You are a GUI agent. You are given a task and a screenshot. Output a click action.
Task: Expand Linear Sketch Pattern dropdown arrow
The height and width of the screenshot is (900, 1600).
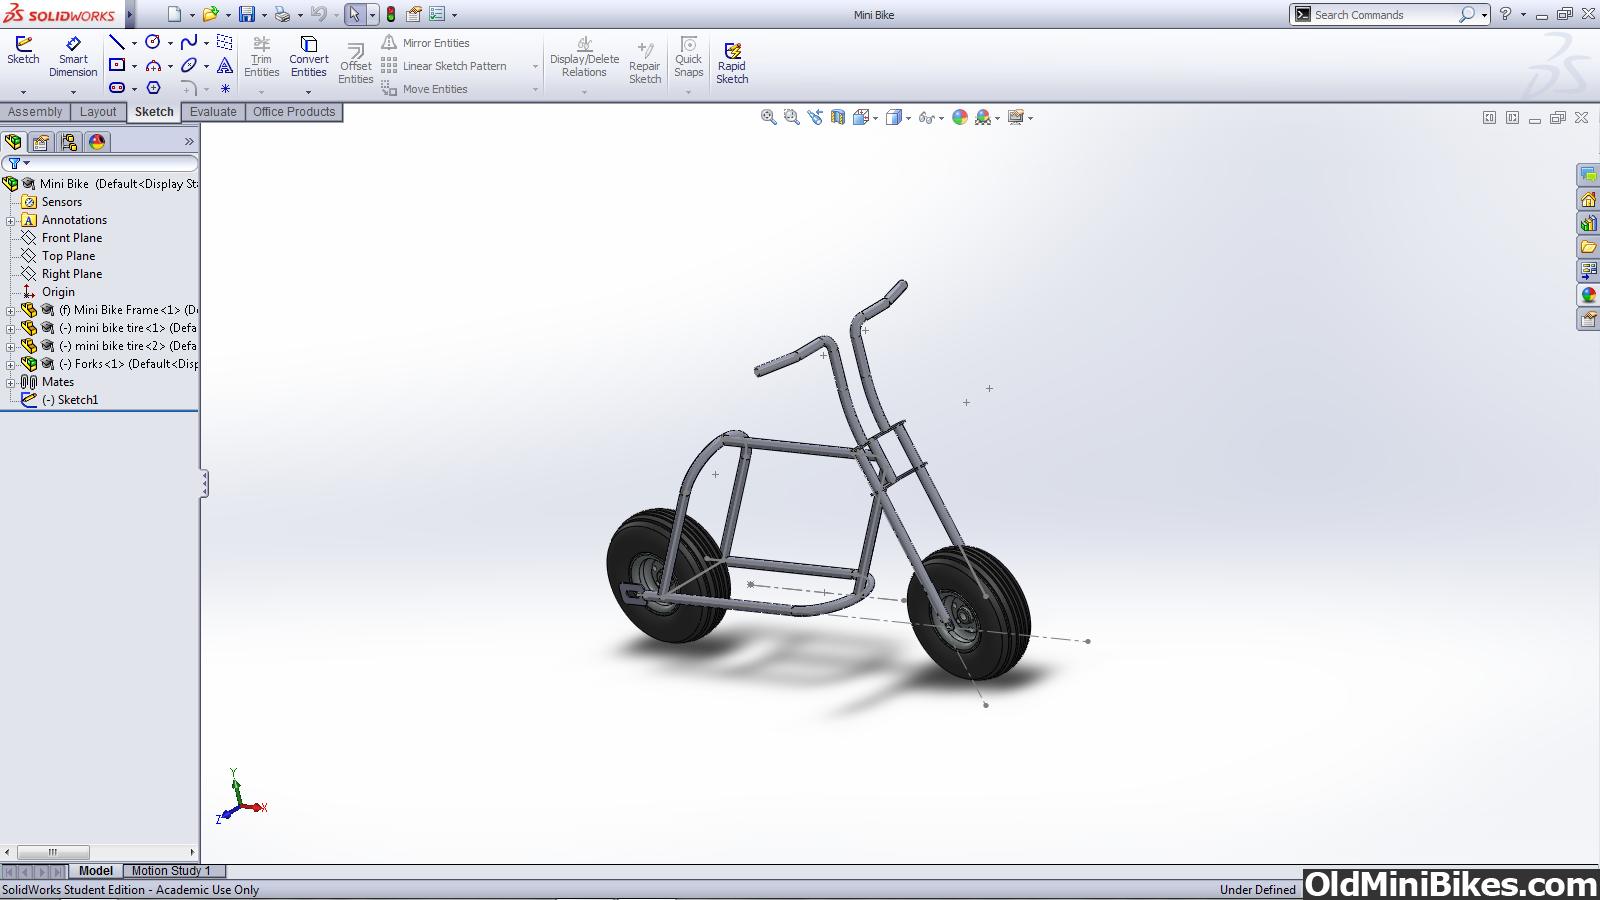click(535, 66)
